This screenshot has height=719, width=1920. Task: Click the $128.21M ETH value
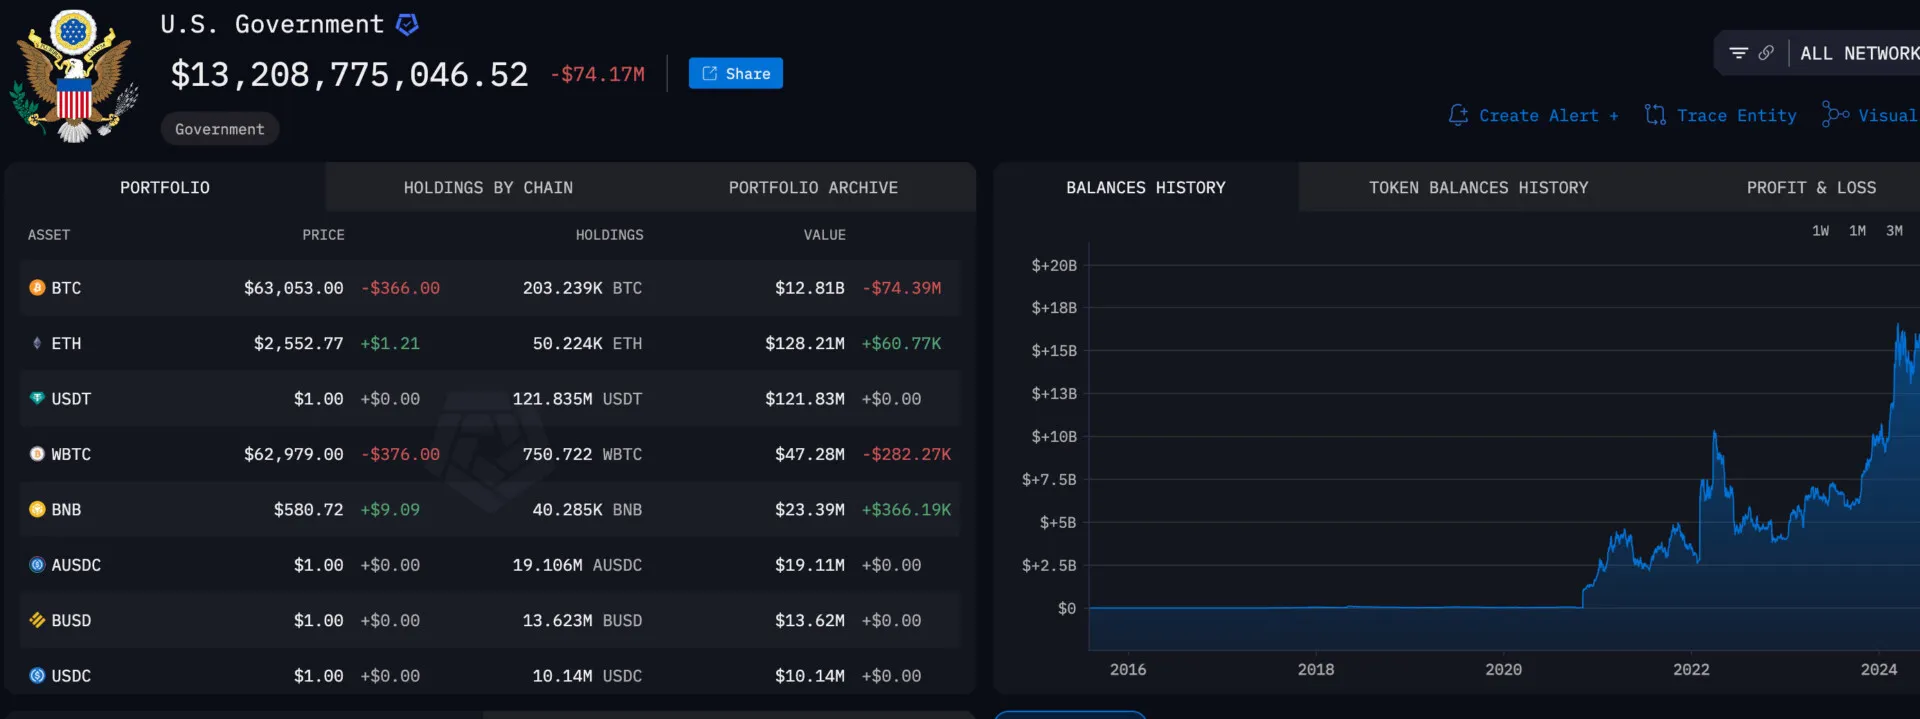click(805, 343)
